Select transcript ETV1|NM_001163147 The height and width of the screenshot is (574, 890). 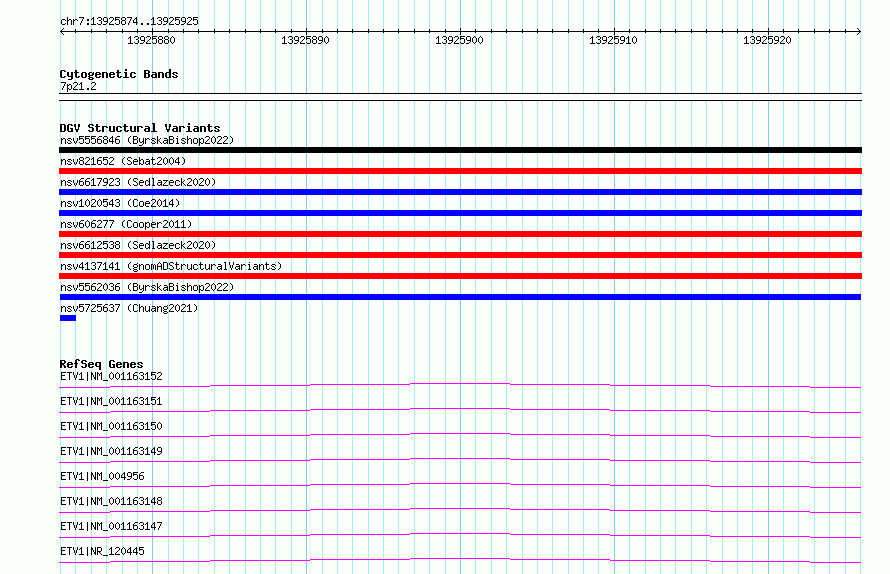[111, 526]
